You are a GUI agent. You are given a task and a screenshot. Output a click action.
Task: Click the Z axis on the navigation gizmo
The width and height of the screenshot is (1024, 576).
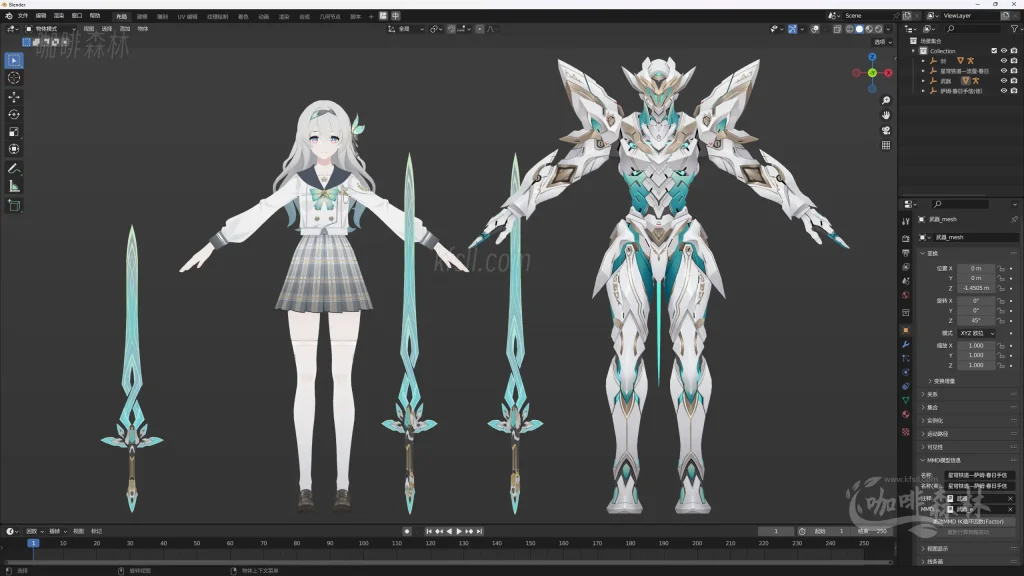click(872, 57)
